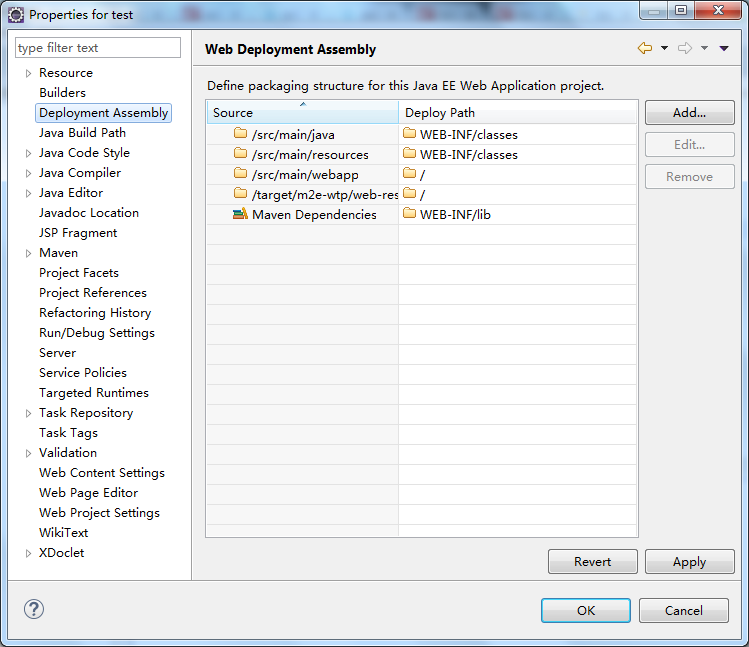Click the WEB-INF/lib deploy path folder icon
Viewport: 749px width, 647px height.
[x=409, y=213]
